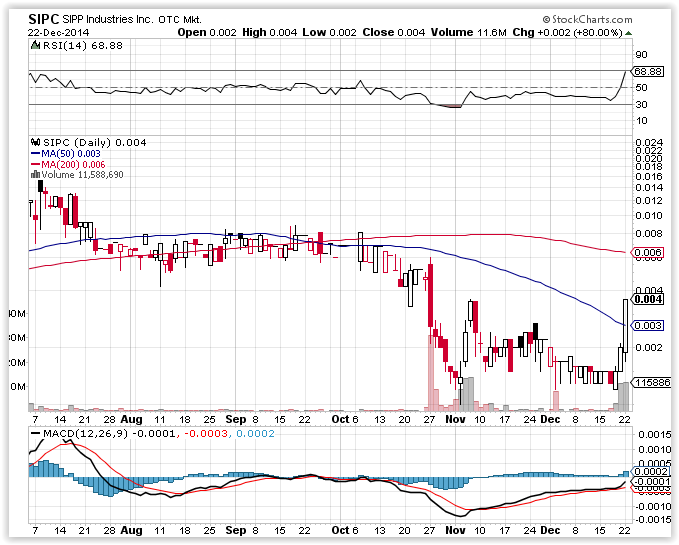
Task: Click the Volume 11.6M header value
Action: (483, 33)
